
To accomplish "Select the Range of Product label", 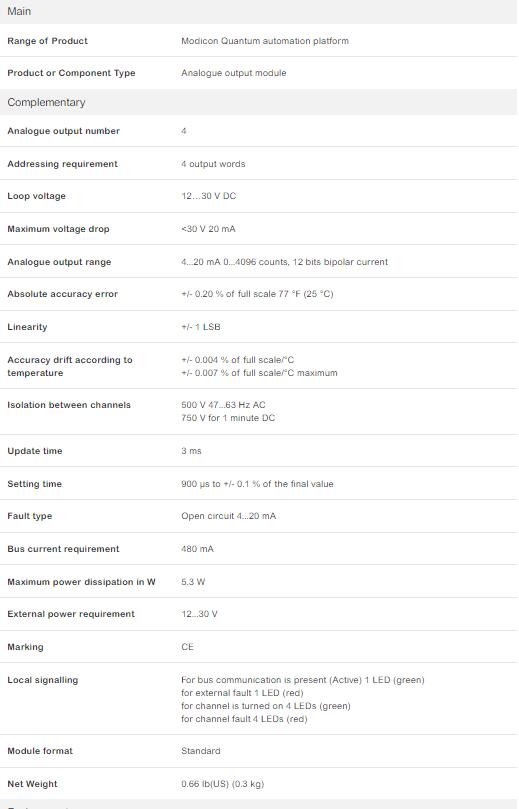I will (x=47, y=41).
